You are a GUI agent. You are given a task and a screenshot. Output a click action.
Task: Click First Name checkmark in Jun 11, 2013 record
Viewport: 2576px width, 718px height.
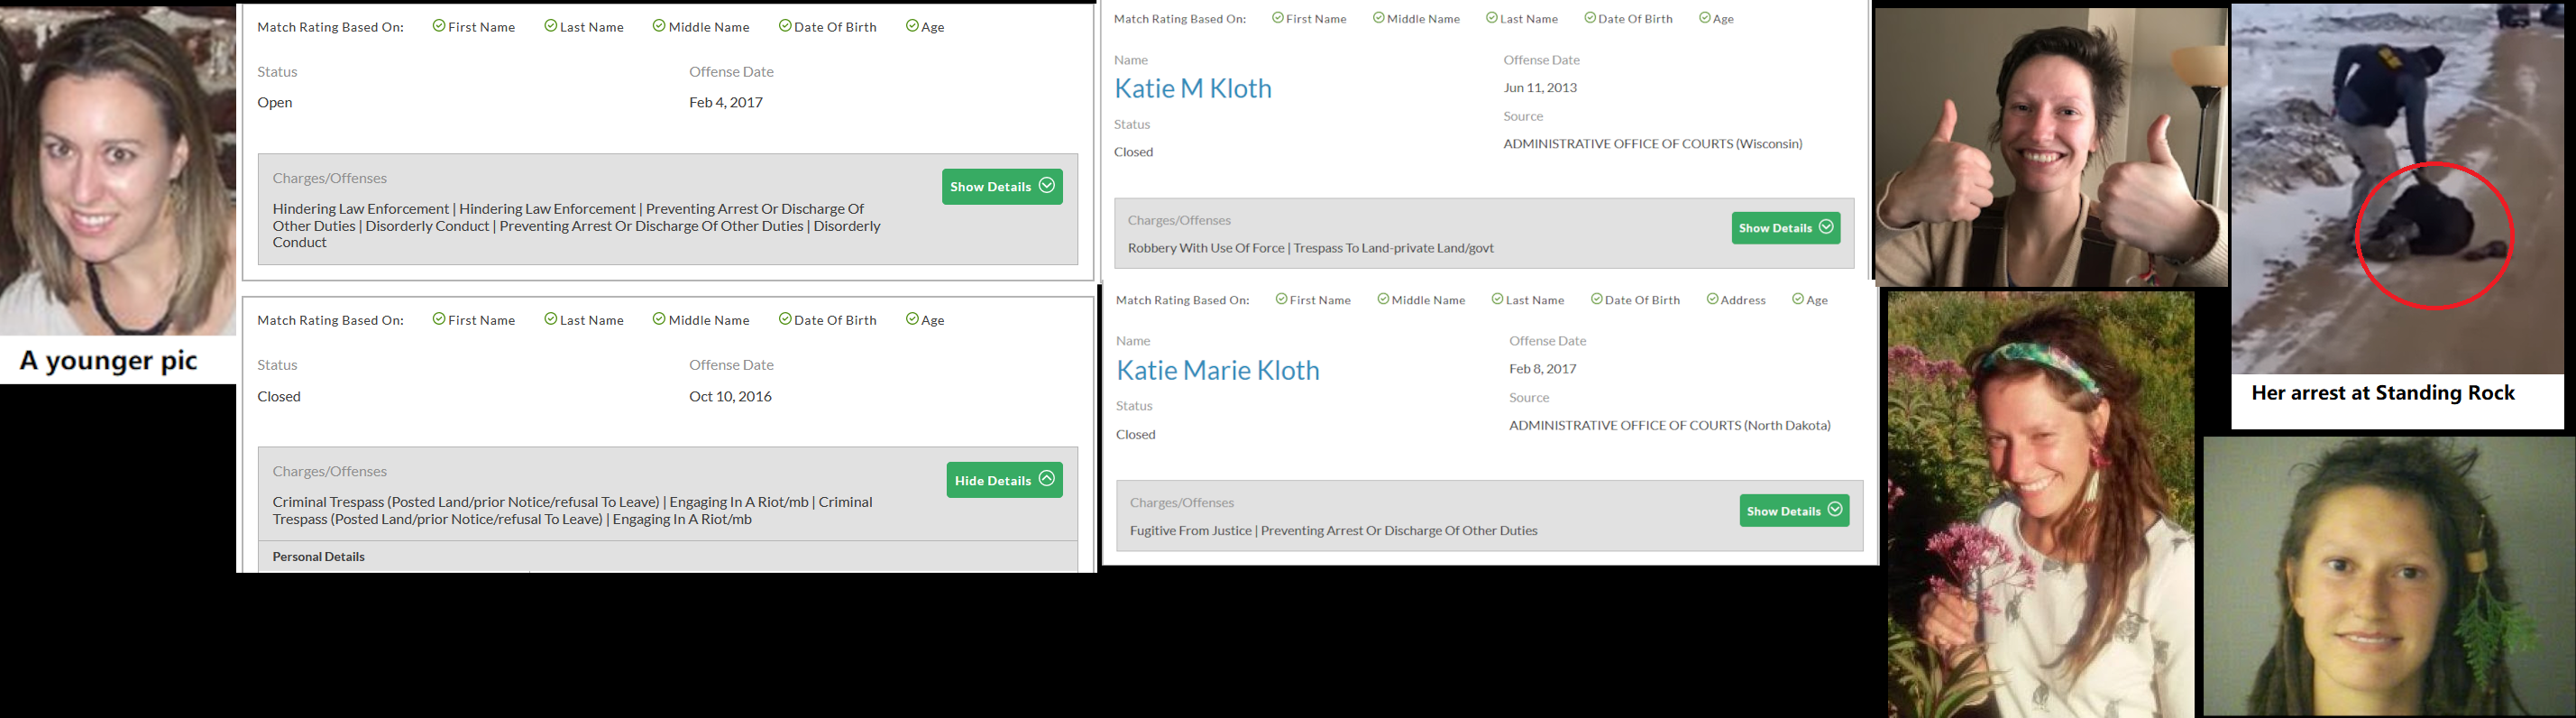pos(1278,18)
